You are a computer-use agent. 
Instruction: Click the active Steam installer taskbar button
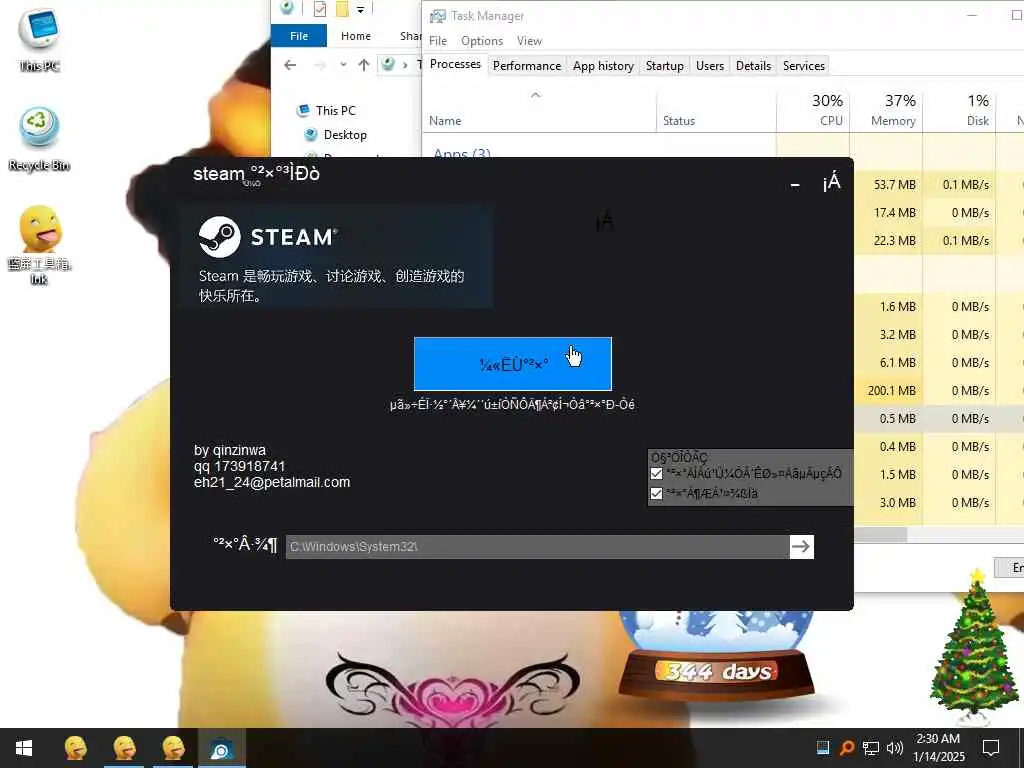click(x=221, y=748)
